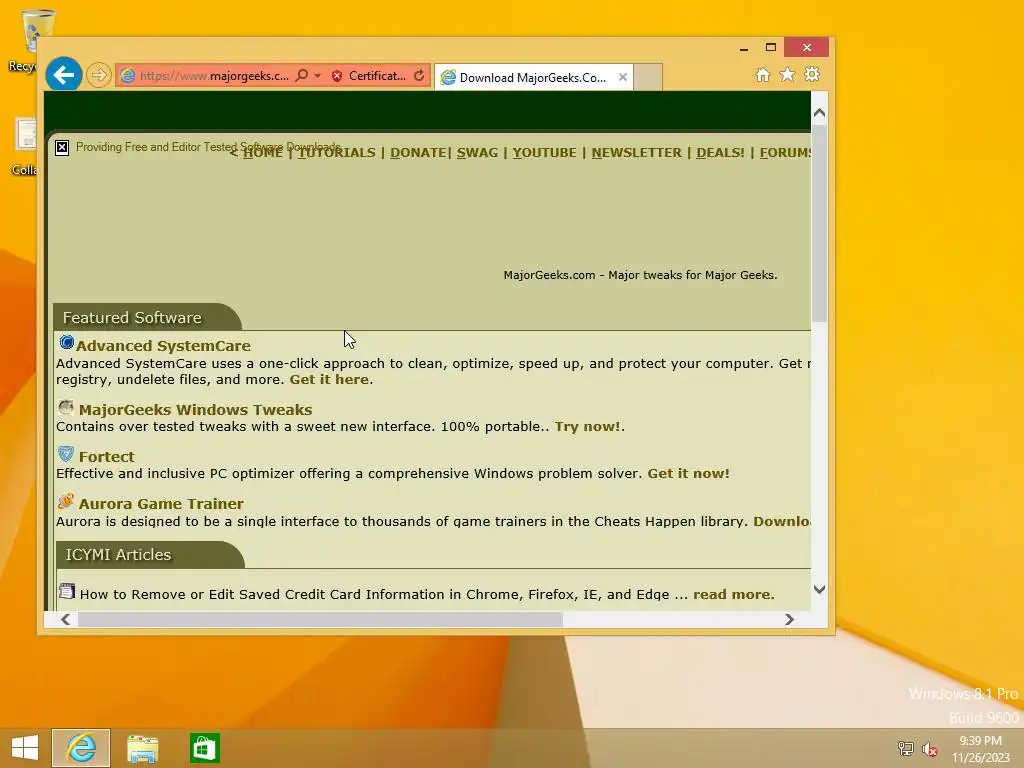The image size is (1024, 768).
Task: Open the DONATE navigation link
Action: click(x=419, y=152)
